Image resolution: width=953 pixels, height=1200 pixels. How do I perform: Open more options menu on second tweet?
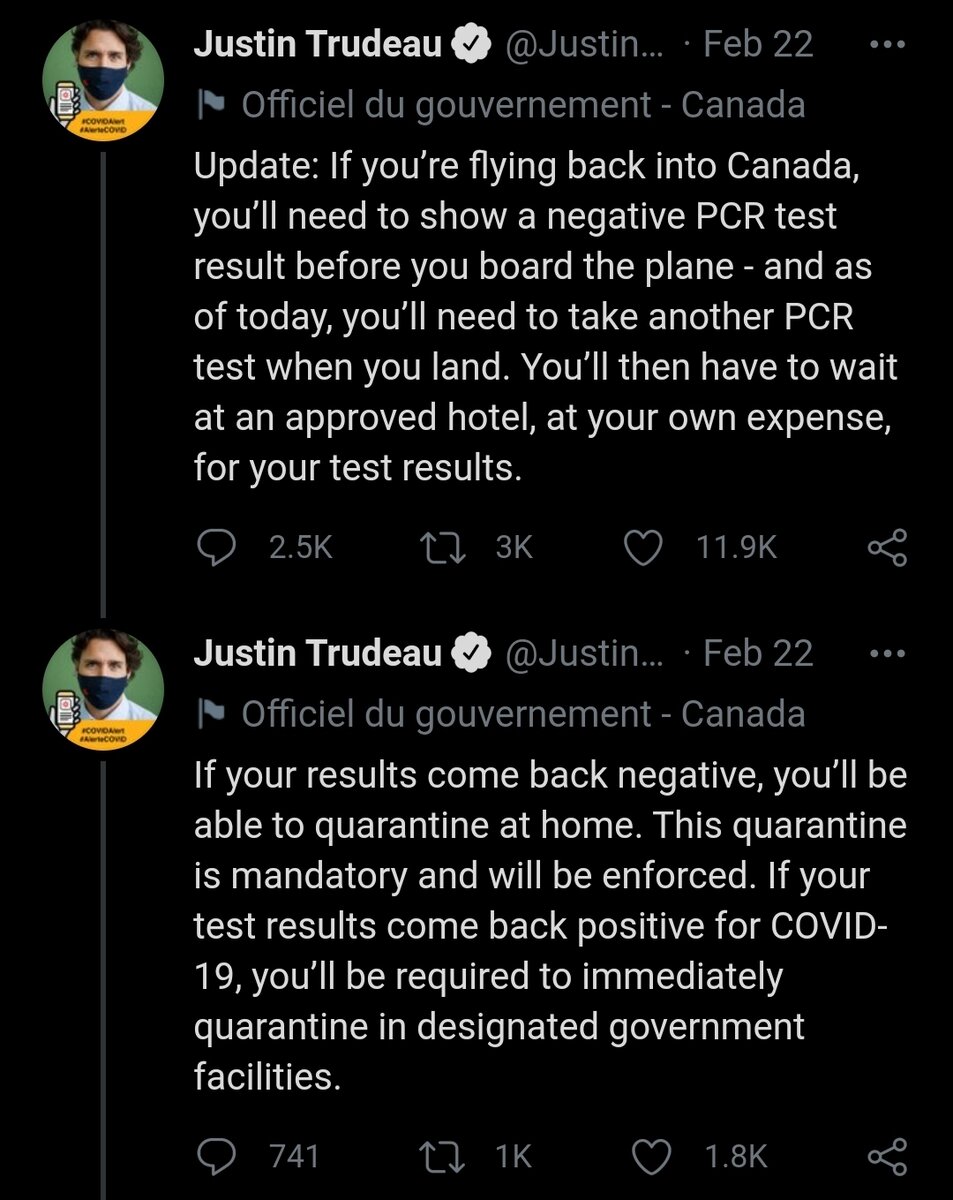tap(886, 654)
